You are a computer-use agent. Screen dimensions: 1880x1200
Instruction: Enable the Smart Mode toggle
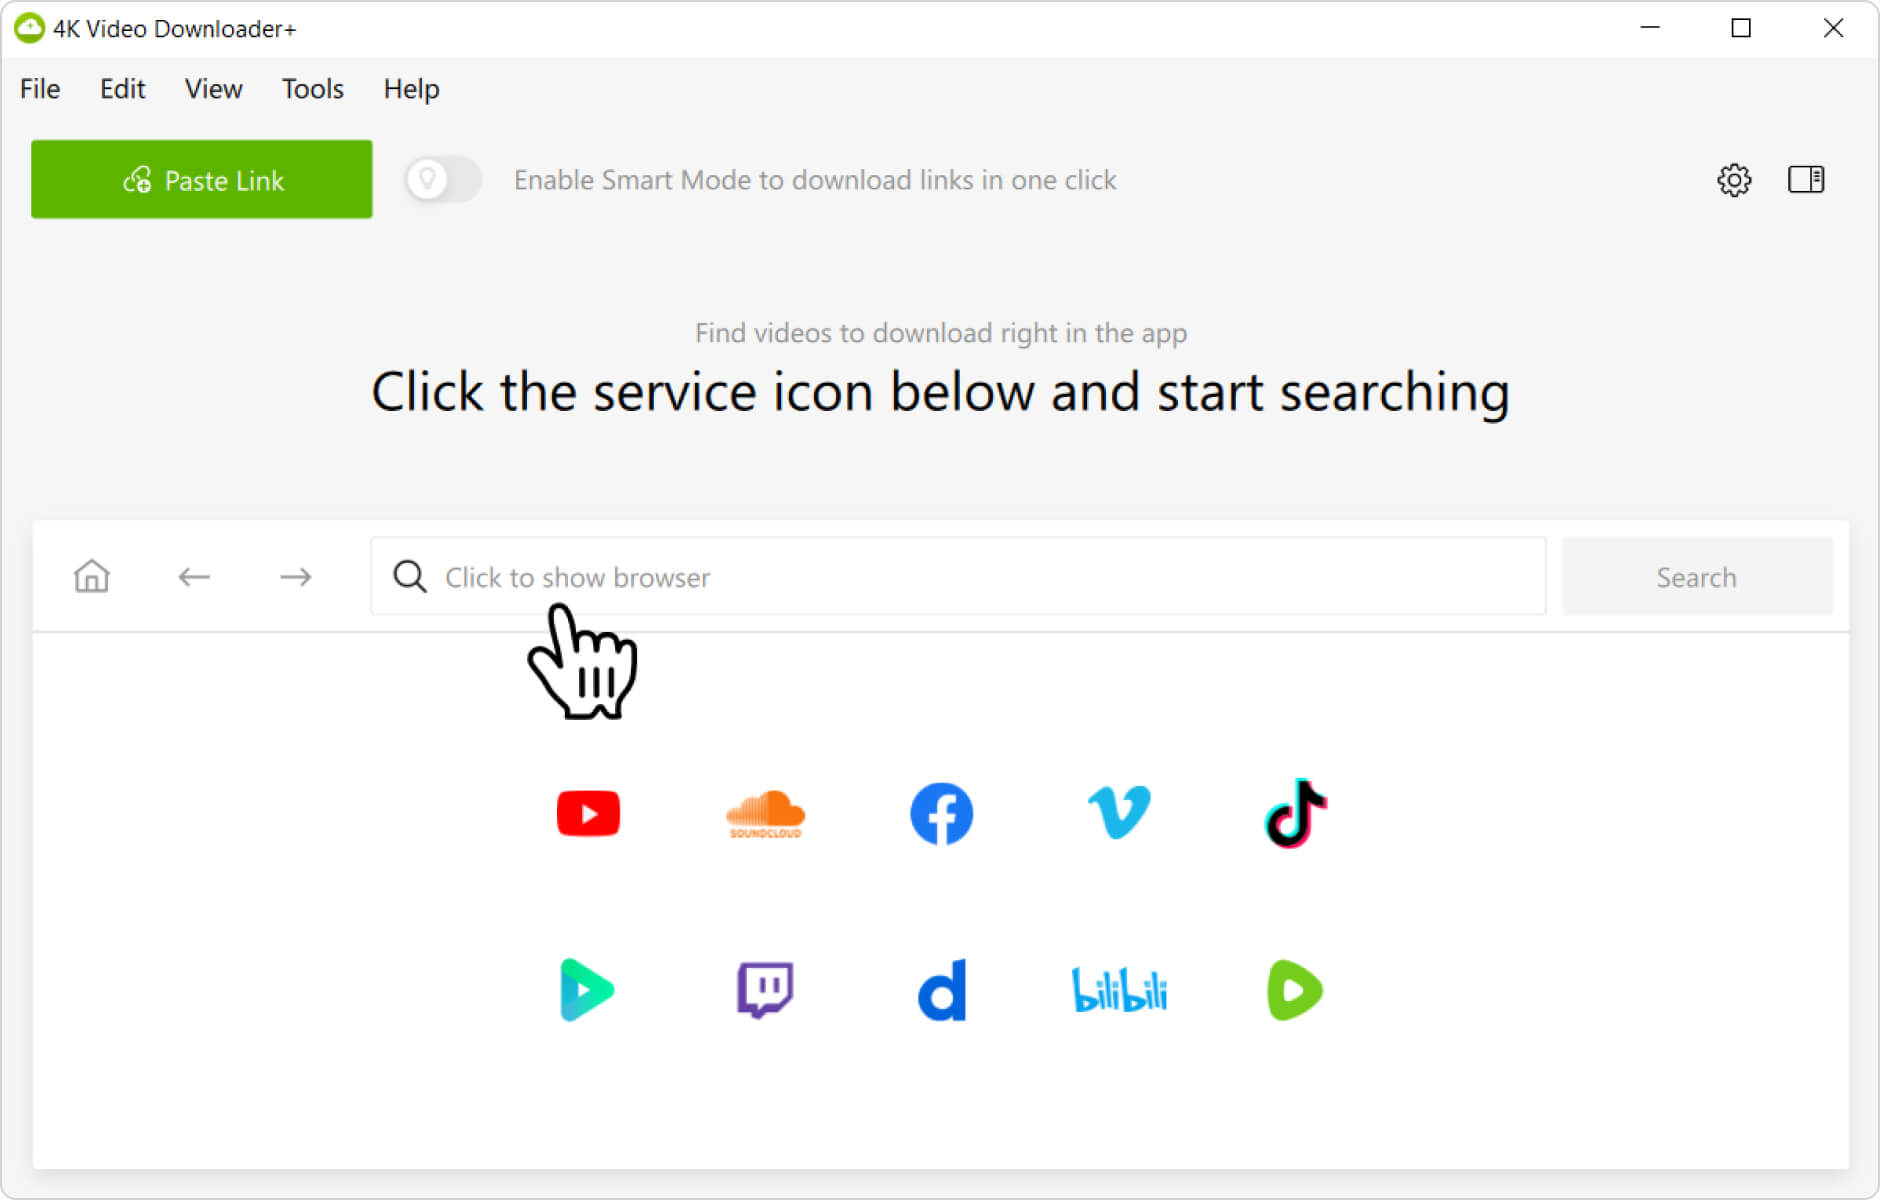[443, 180]
